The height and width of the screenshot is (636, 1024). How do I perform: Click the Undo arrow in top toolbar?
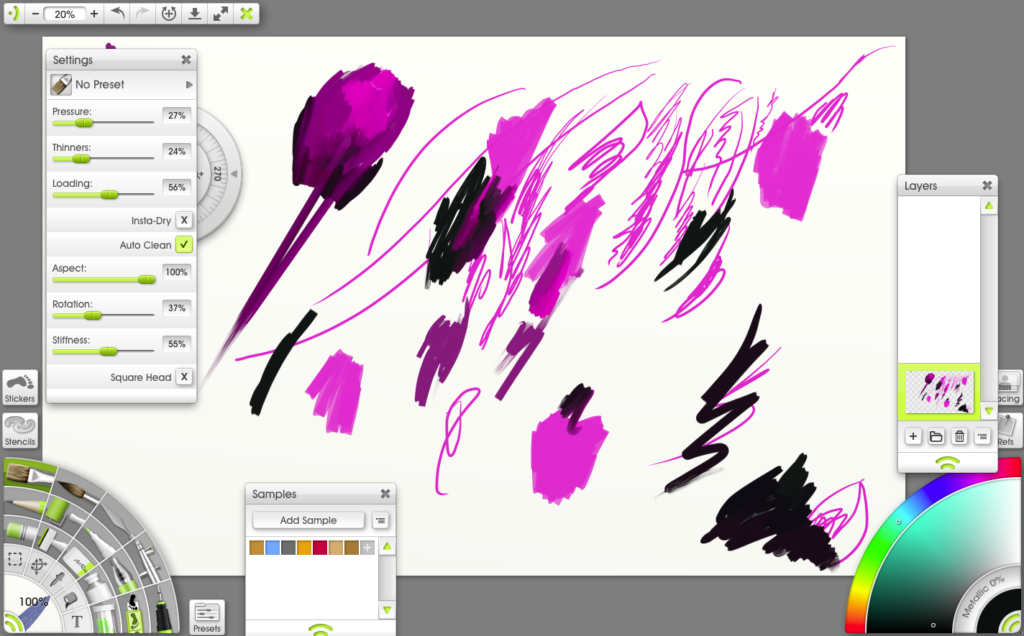tap(117, 13)
